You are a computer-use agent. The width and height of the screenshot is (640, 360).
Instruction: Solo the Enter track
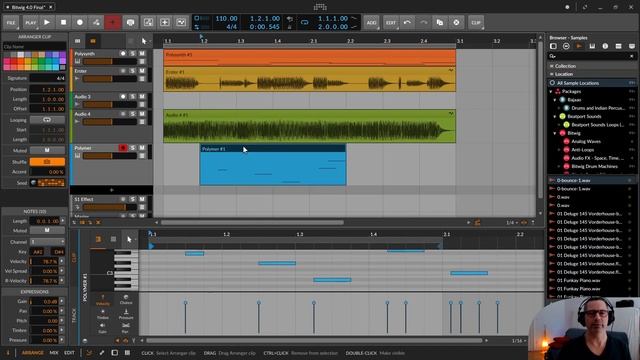pos(133,71)
